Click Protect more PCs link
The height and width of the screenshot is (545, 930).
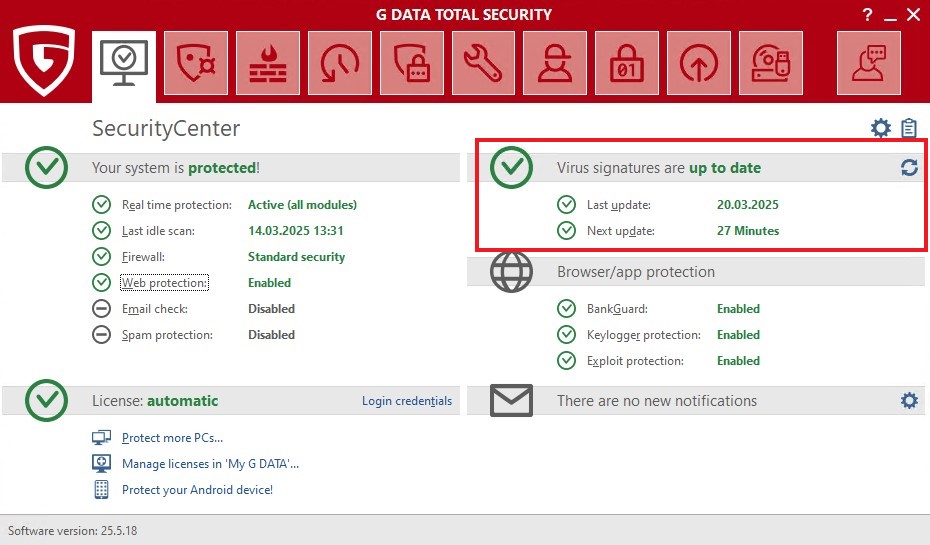click(x=172, y=438)
